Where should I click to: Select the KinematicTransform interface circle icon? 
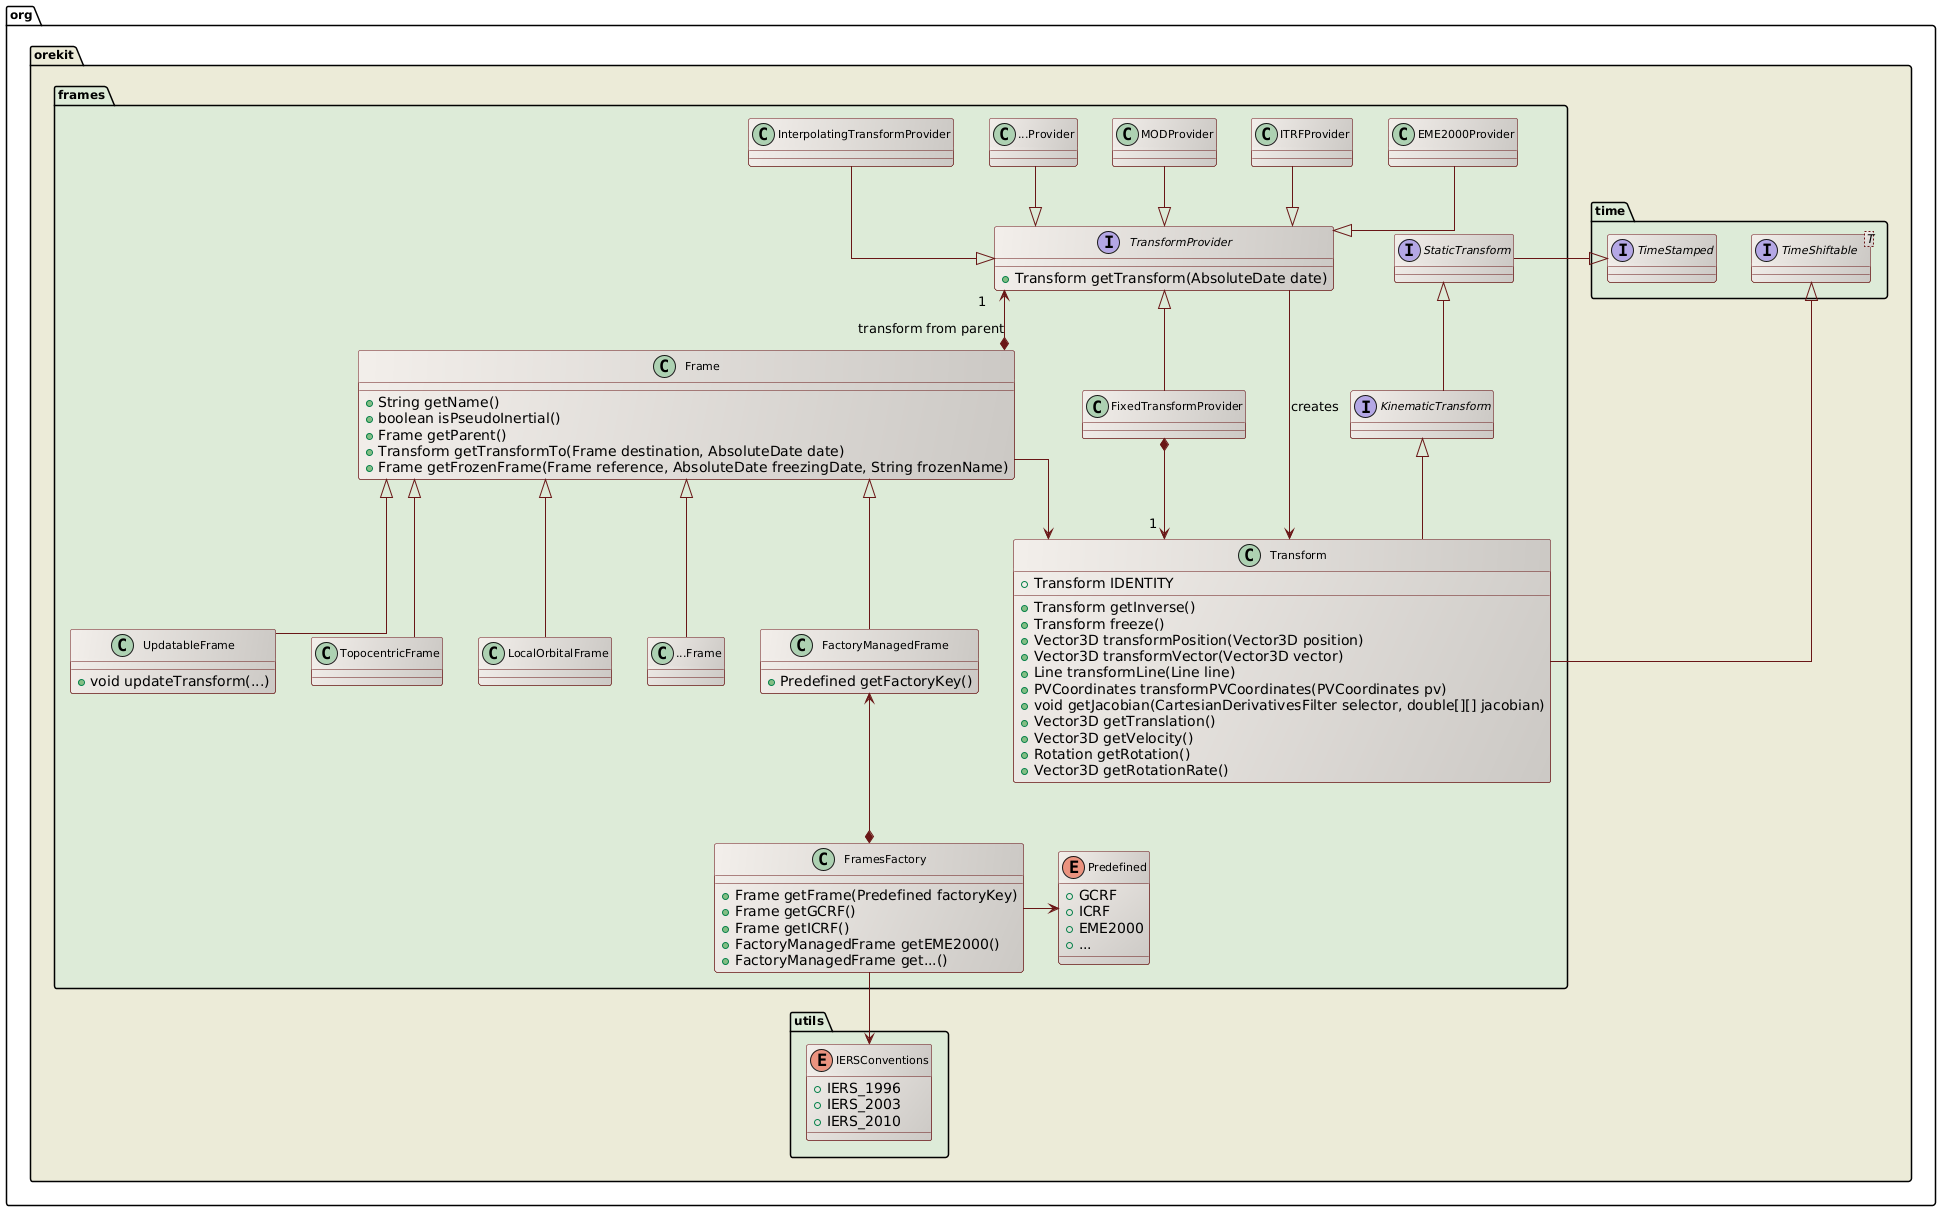[x=1367, y=406]
